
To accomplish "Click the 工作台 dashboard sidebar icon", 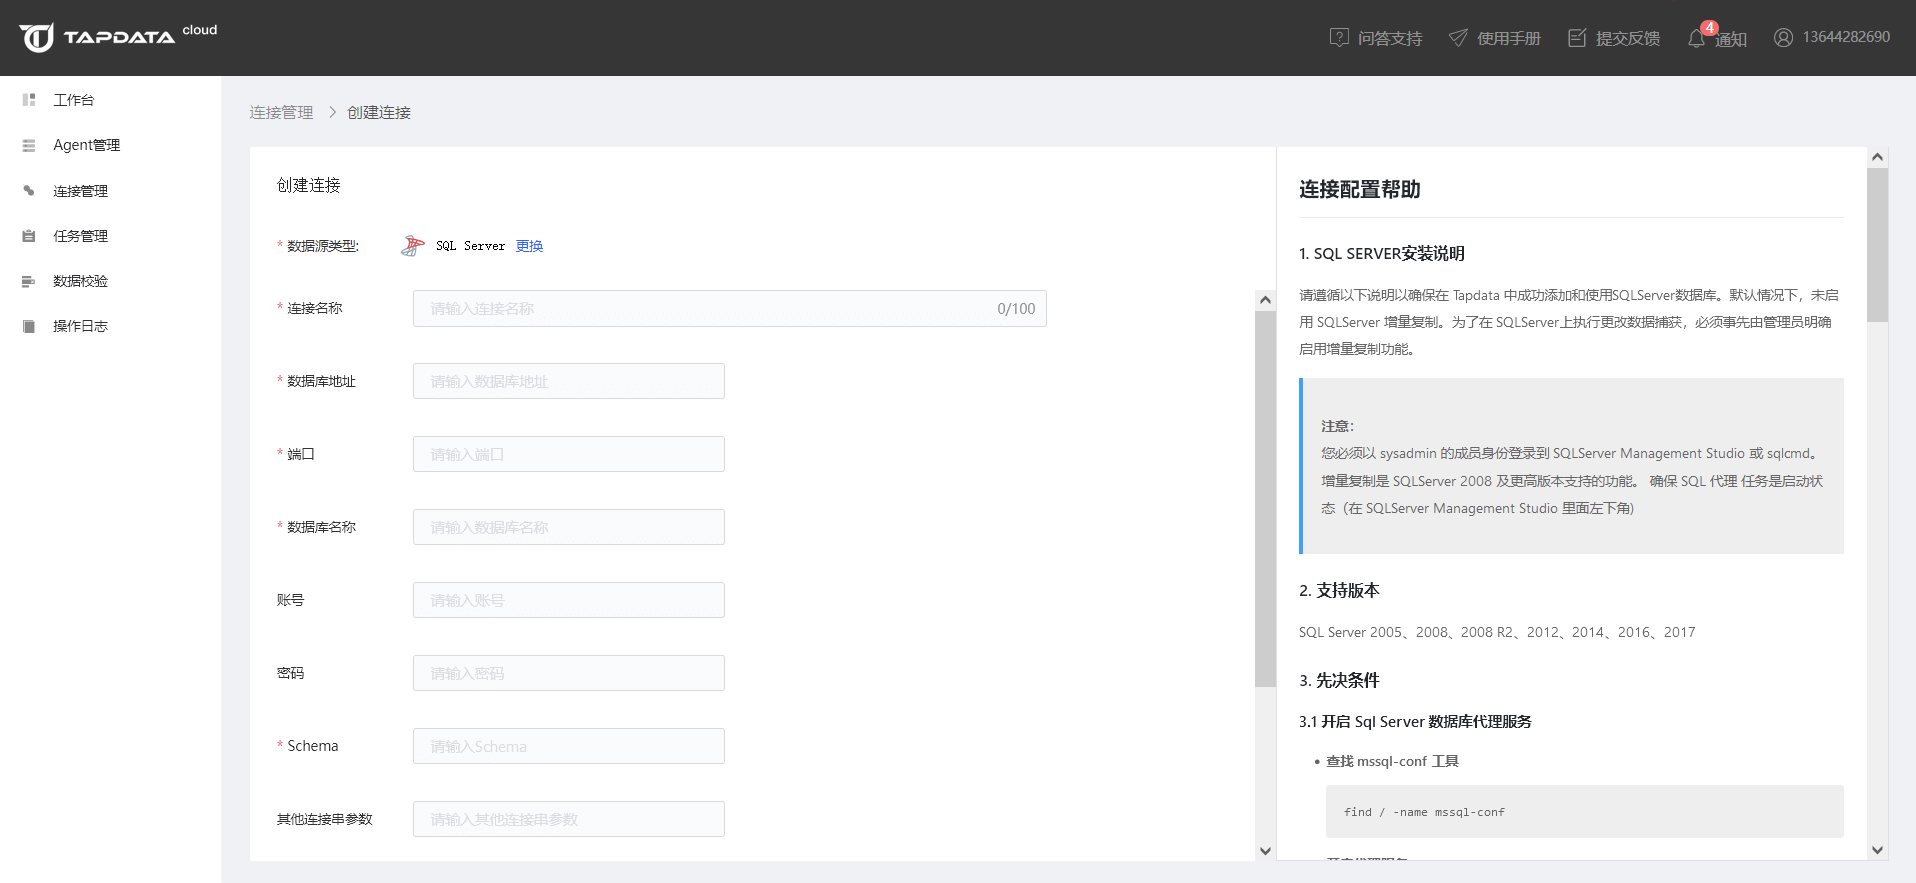I will click(x=29, y=100).
